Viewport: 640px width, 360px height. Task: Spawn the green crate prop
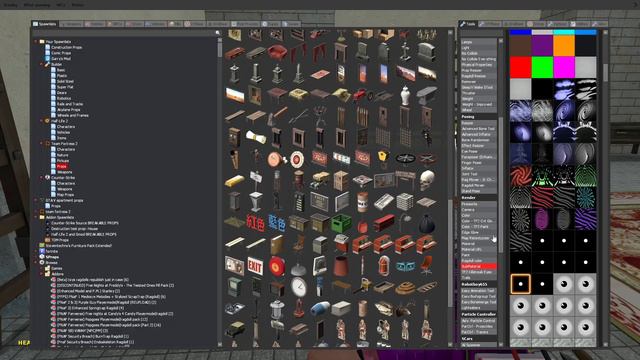pyautogui.click(x=341, y=223)
